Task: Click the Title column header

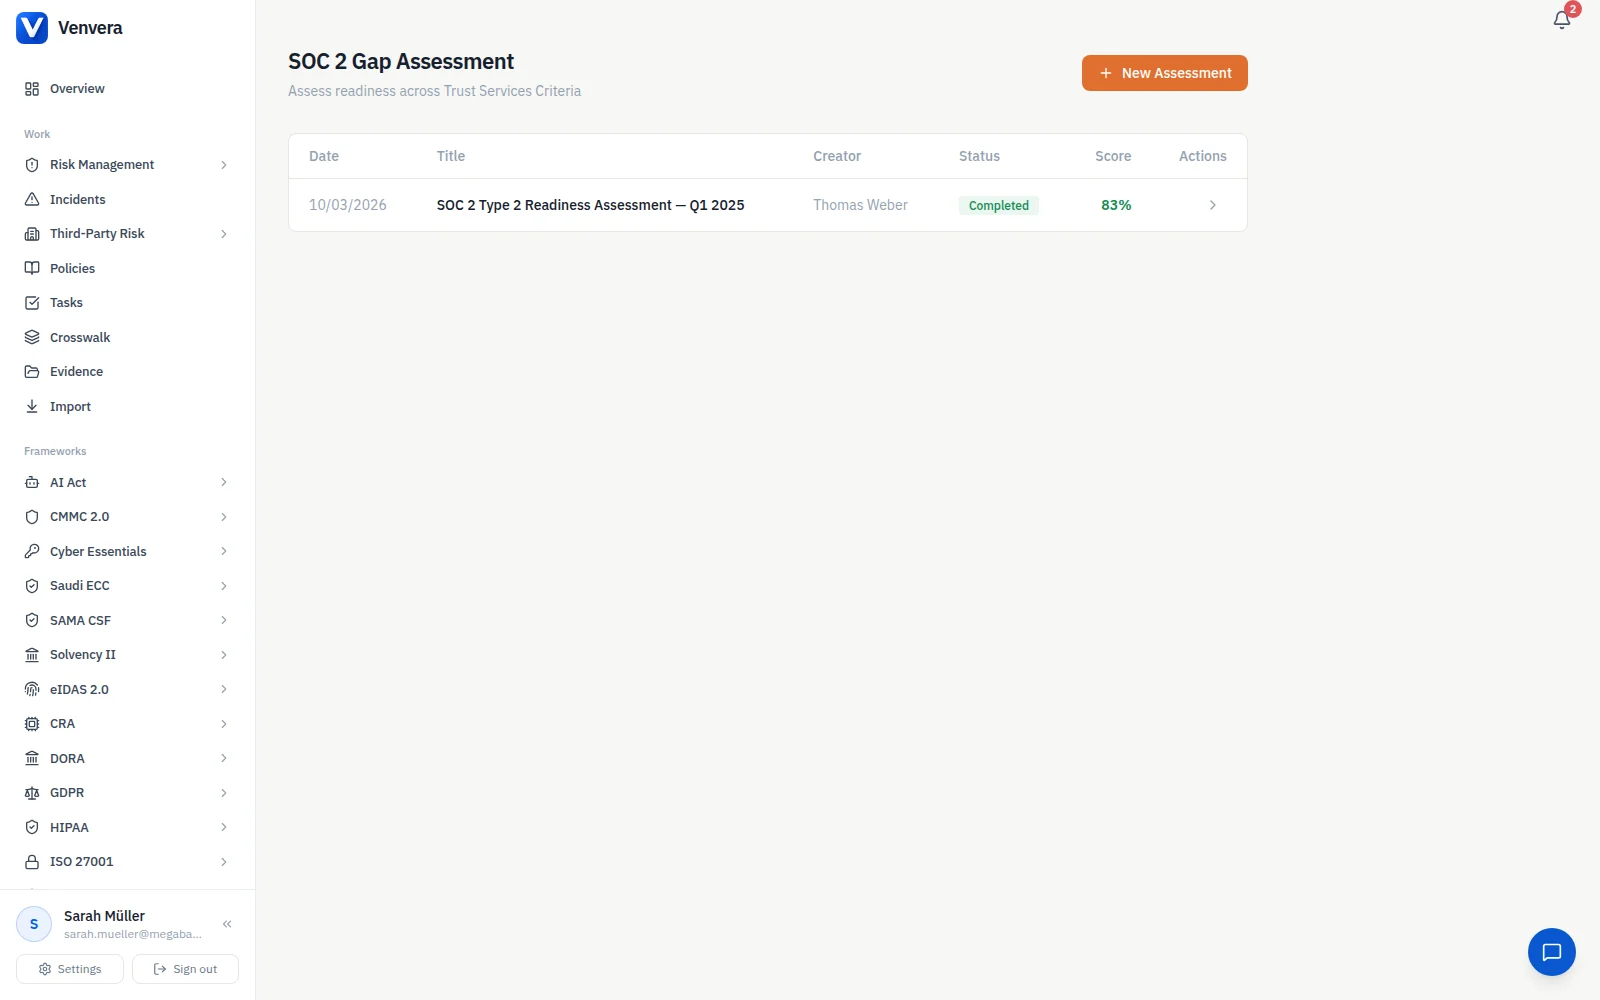Action: [x=451, y=156]
